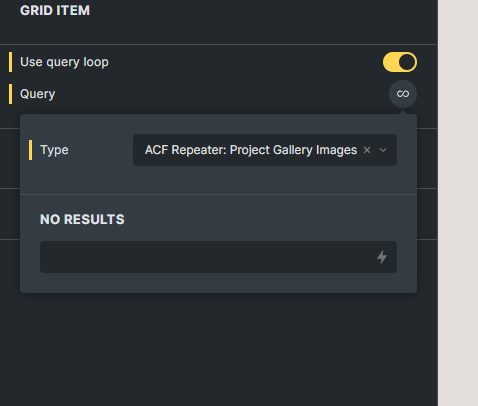Viewport: 478px width, 406px height.
Task: Clear the selected ACF Repeater type
Action: 367,150
